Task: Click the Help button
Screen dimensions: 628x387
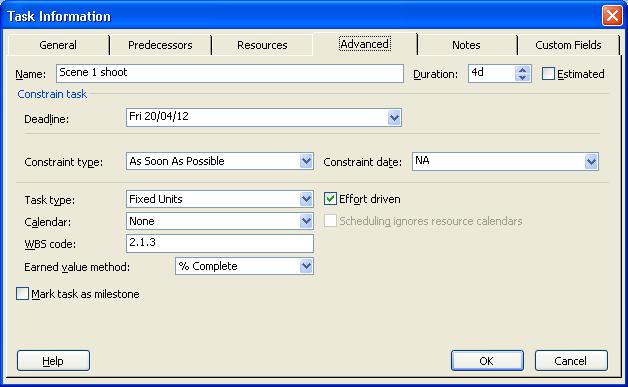Action: click(53, 361)
